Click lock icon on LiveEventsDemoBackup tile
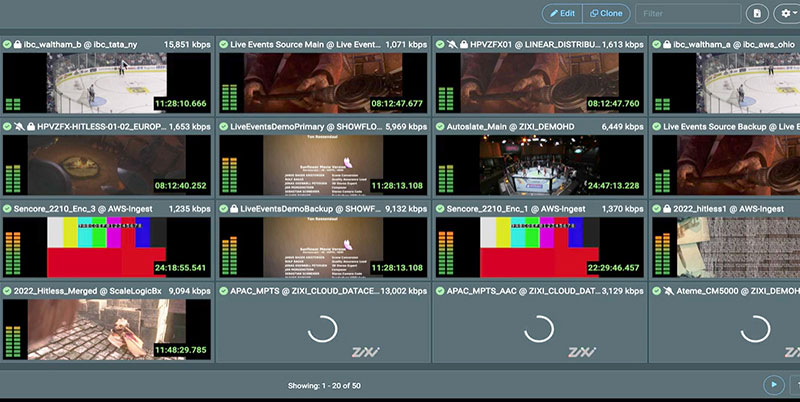The height and width of the screenshot is (402, 800). point(234,209)
